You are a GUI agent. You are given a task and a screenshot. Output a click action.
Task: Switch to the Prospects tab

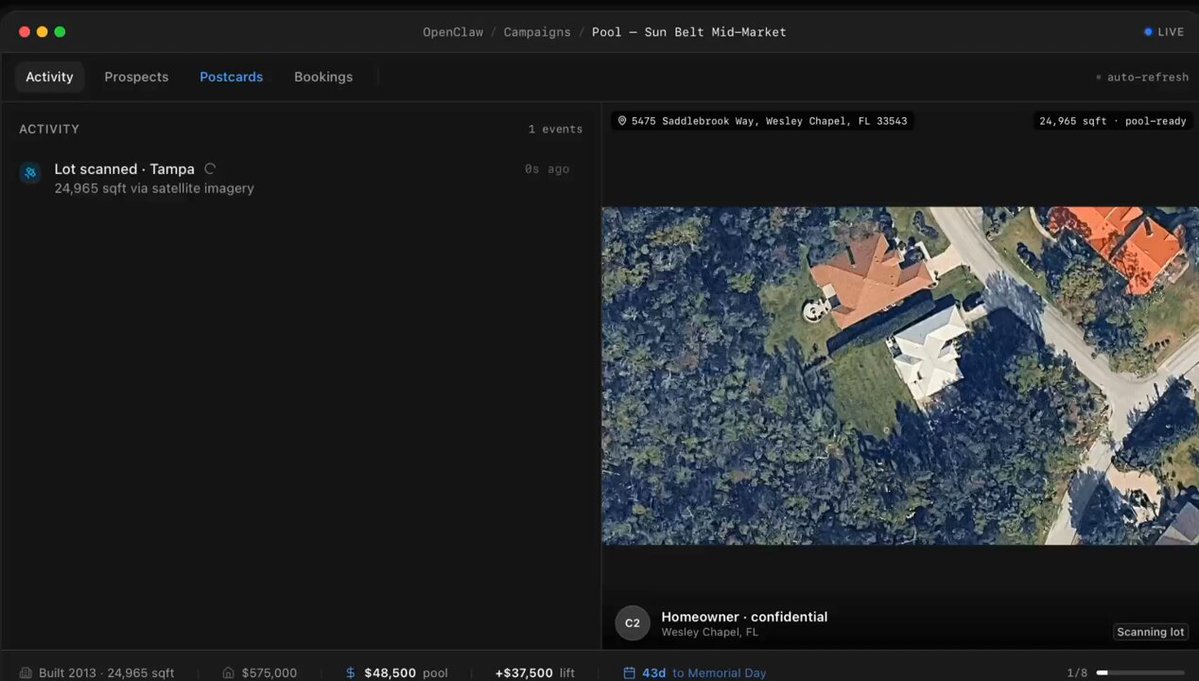tap(136, 76)
